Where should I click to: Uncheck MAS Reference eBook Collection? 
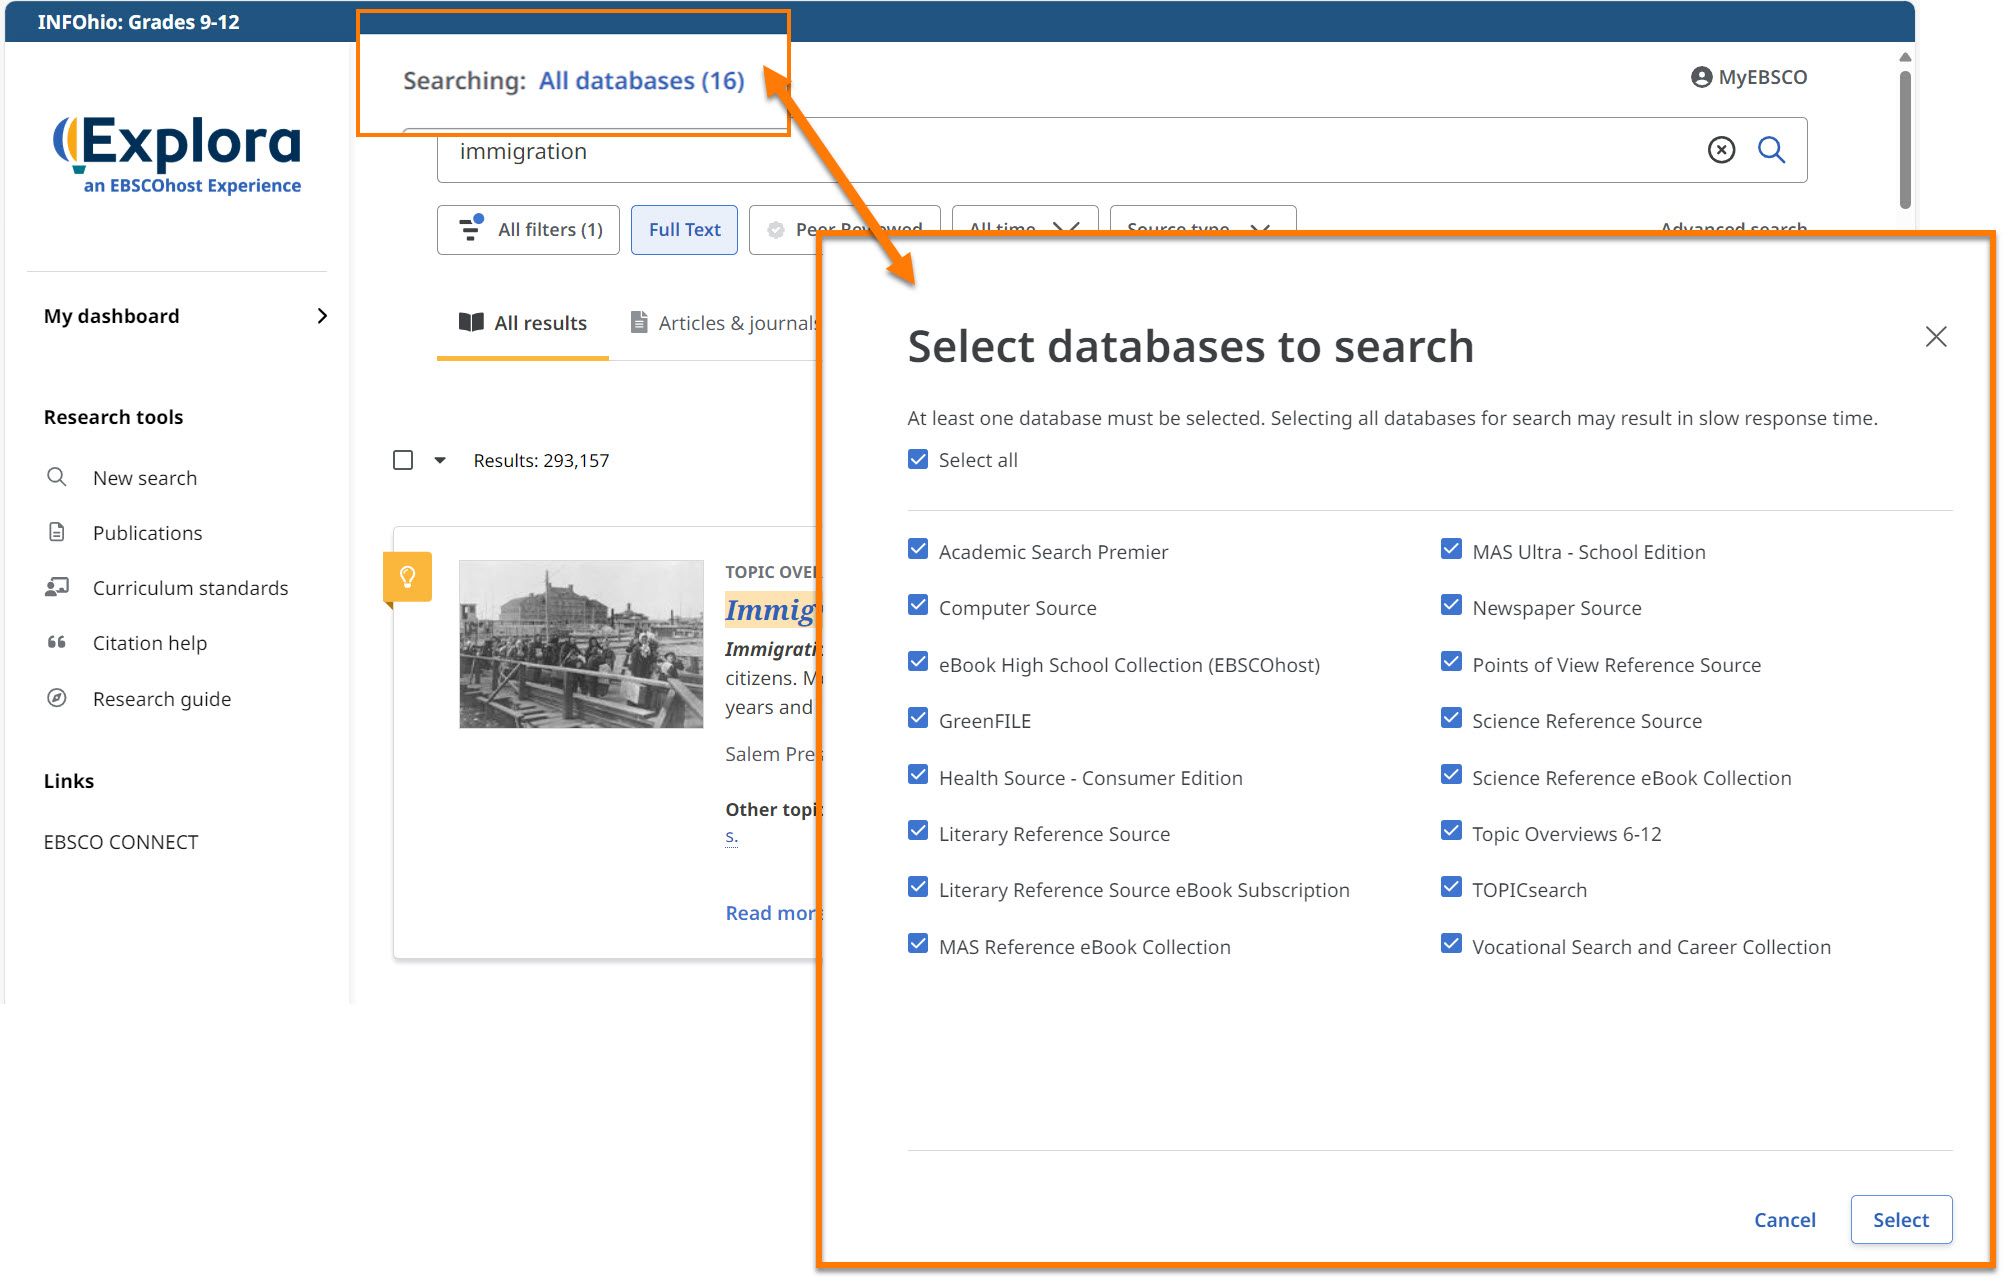[918, 944]
